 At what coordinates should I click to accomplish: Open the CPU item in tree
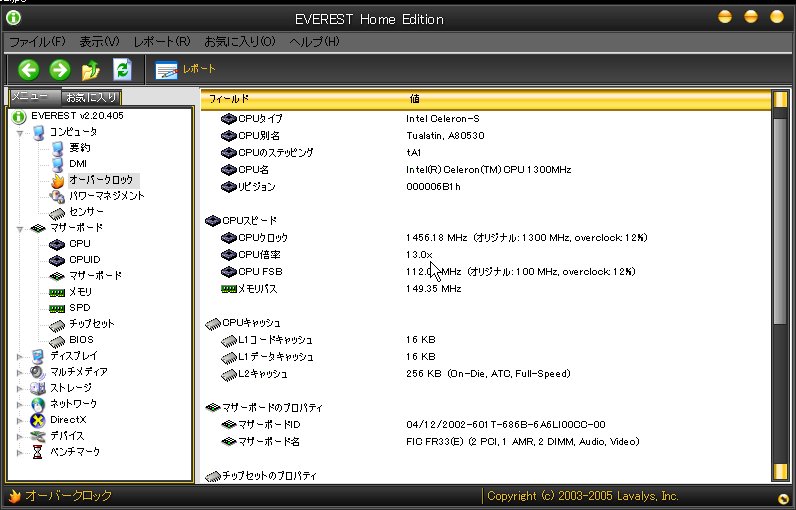80,244
